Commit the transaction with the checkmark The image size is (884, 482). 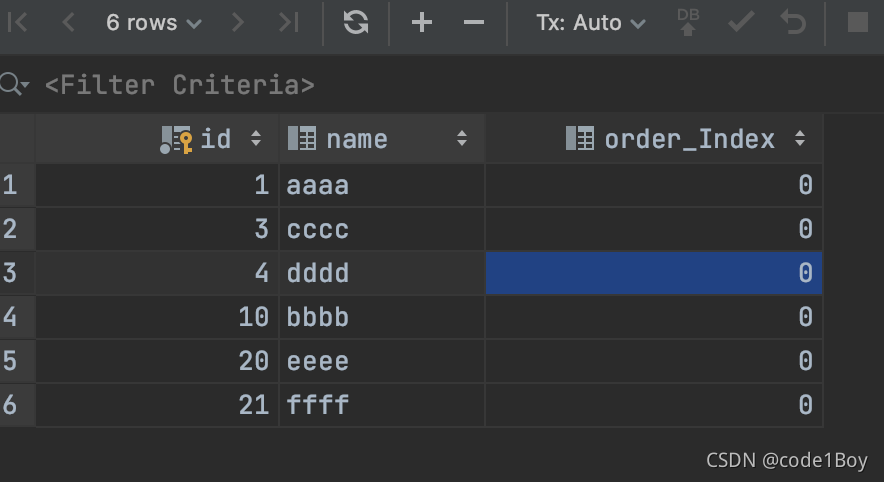(741, 23)
